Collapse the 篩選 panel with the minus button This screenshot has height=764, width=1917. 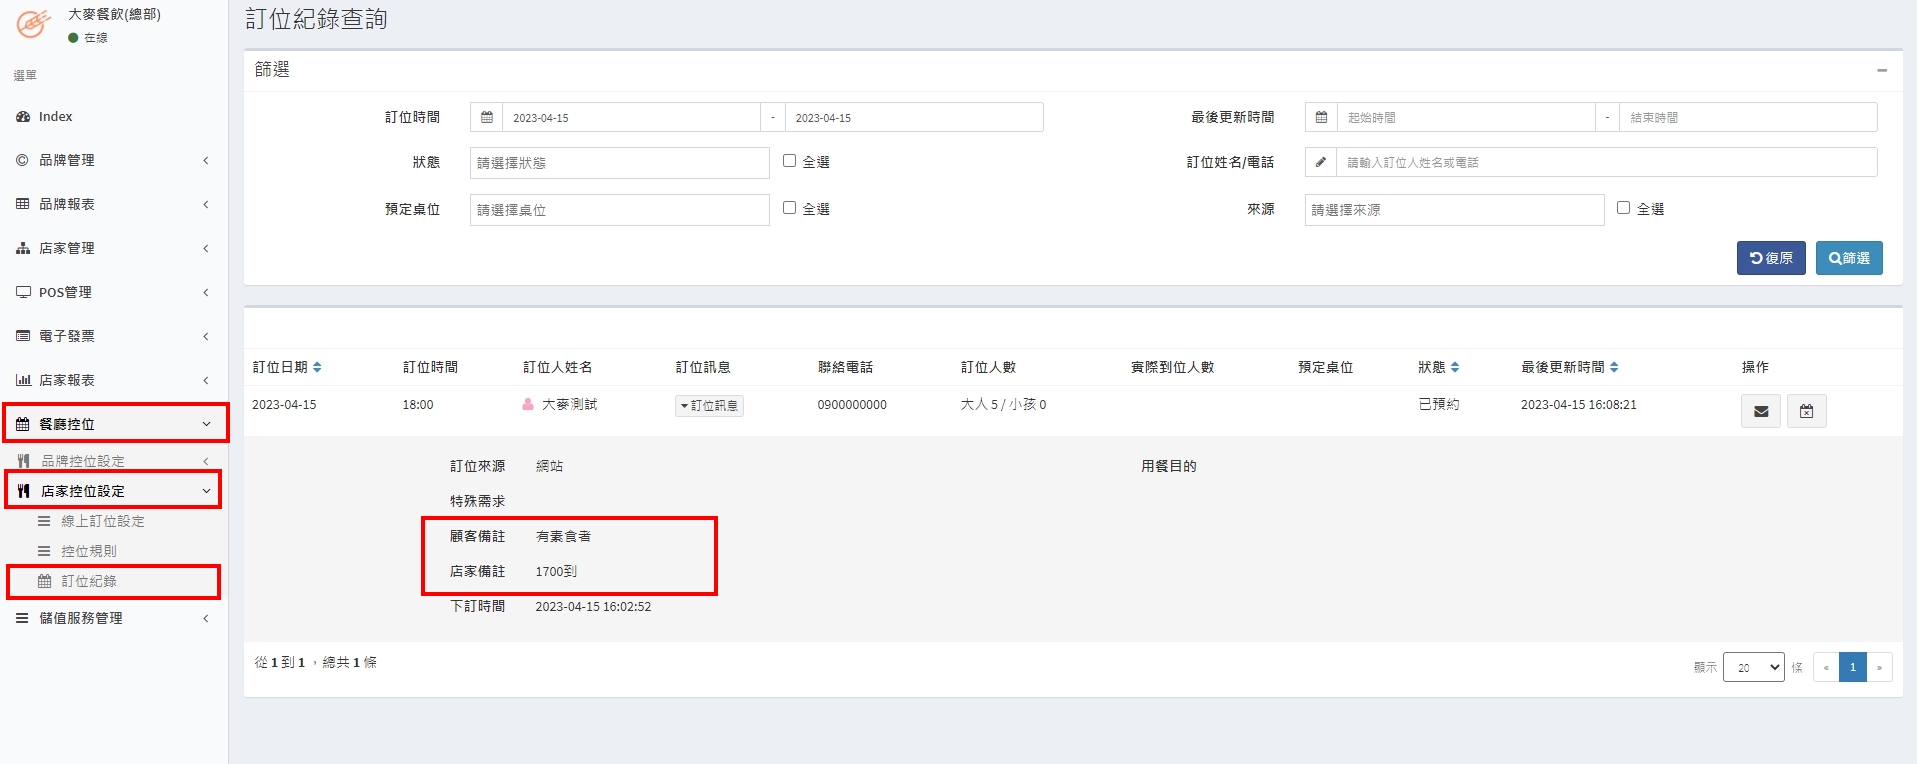[x=1882, y=70]
